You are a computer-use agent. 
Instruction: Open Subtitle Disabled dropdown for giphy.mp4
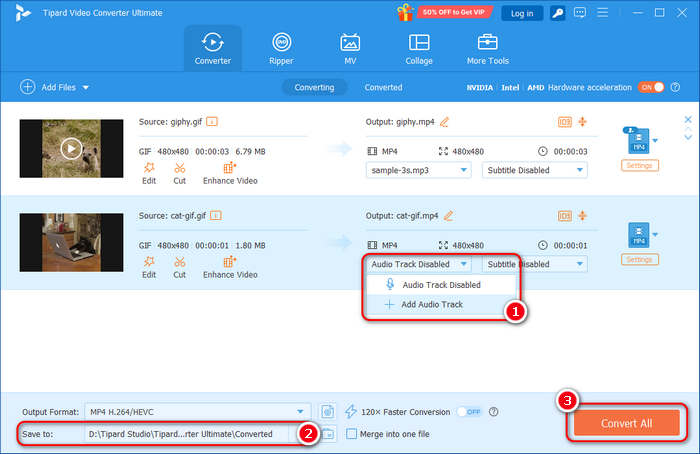click(x=534, y=170)
